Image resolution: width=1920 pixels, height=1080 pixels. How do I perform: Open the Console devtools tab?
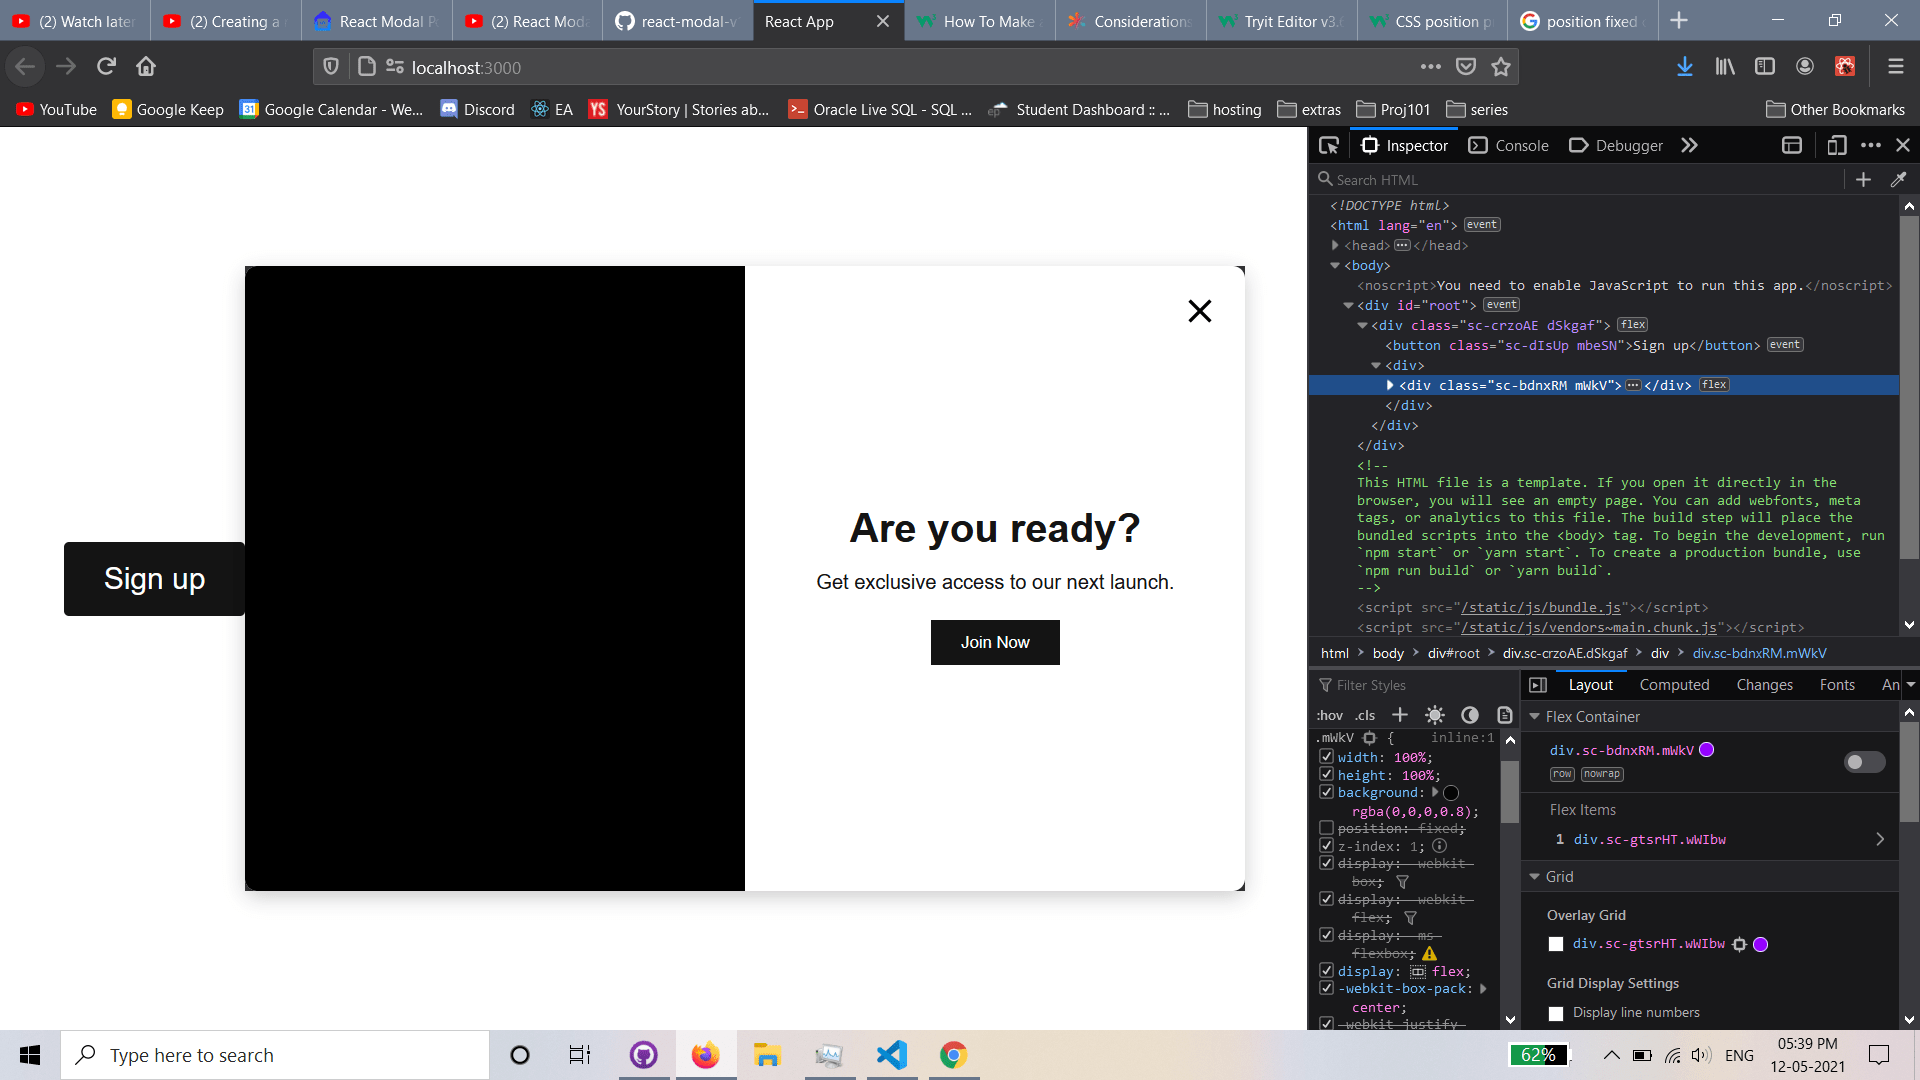click(x=1509, y=146)
